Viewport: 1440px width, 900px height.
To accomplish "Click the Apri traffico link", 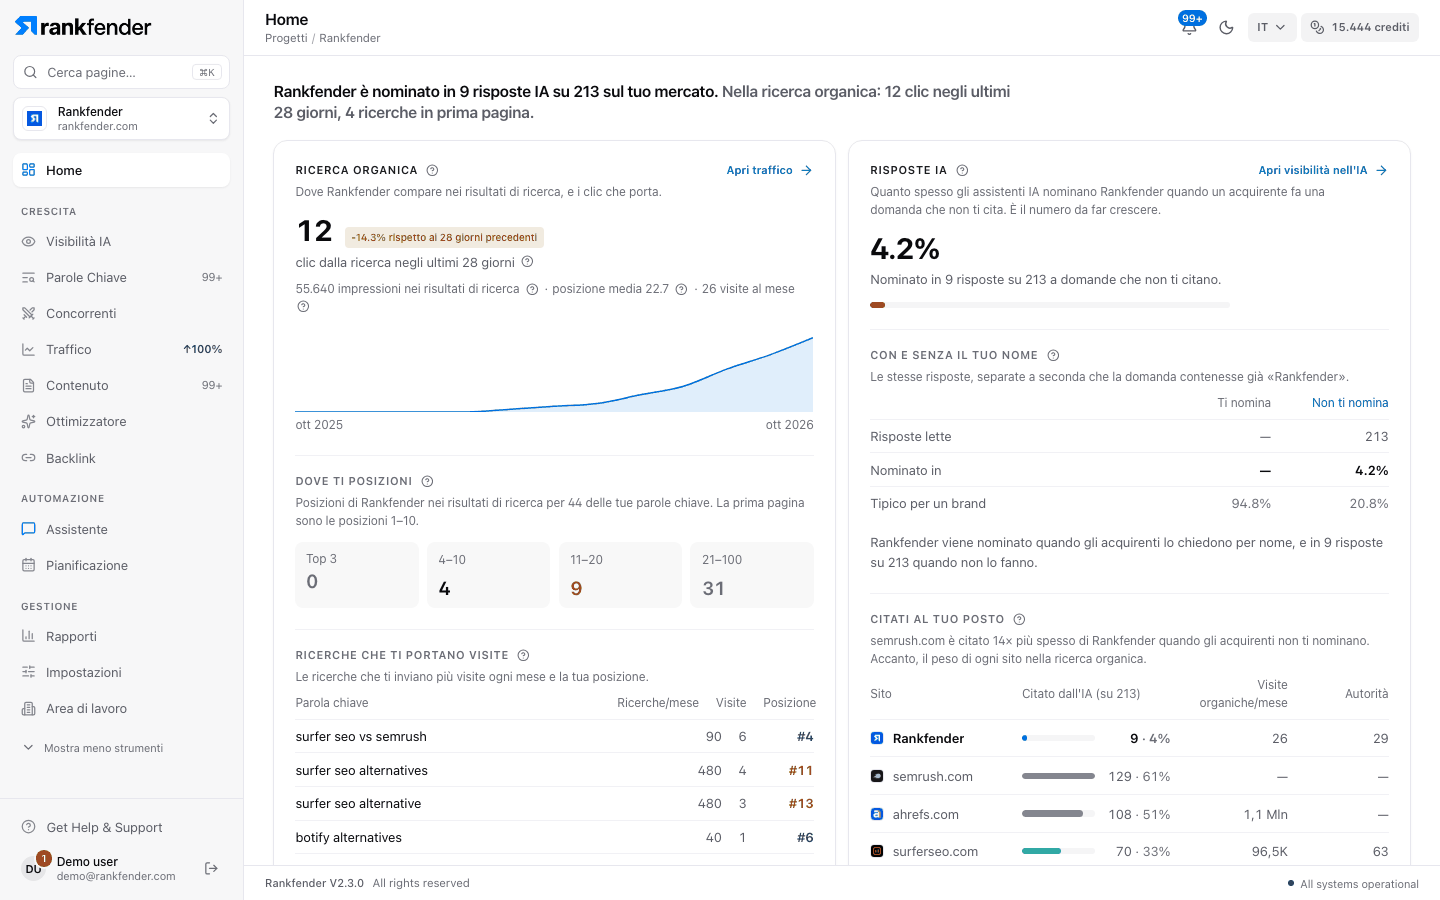I will 769,170.
